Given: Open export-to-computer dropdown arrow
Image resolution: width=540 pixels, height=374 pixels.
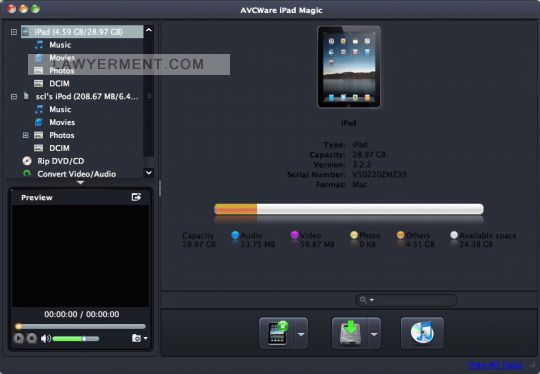Looking at the screenshot, I should (x=374, y=334).
